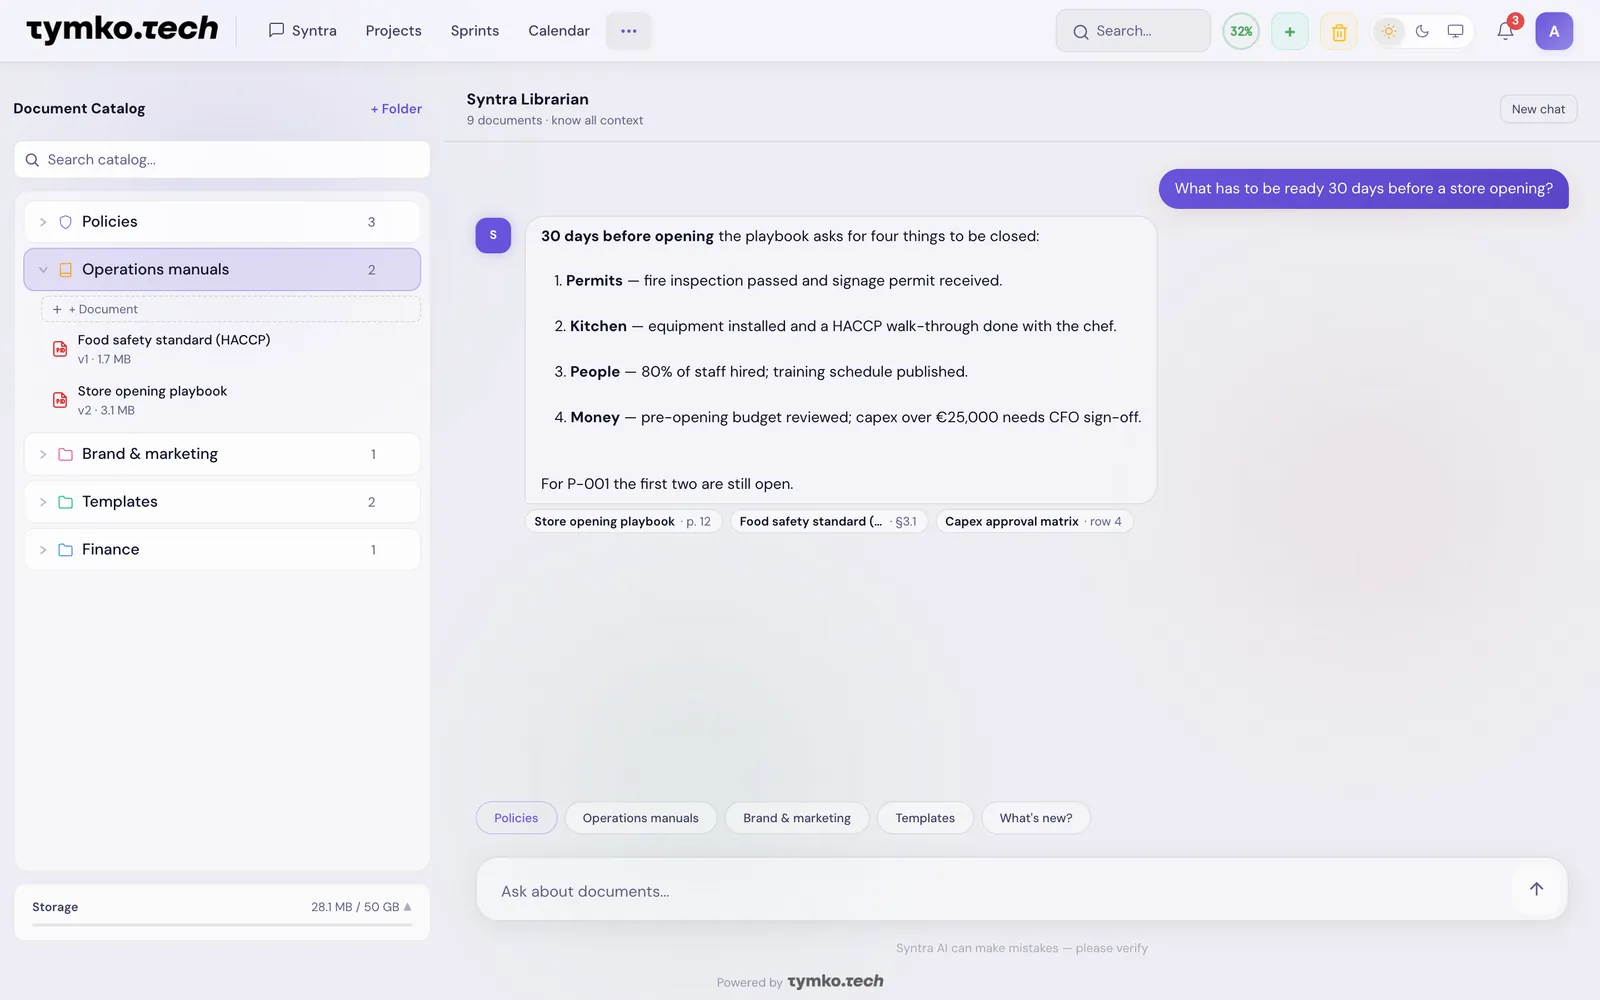
Task: Open Store opening playbook p. 12 citation
Action: point(623,521)
